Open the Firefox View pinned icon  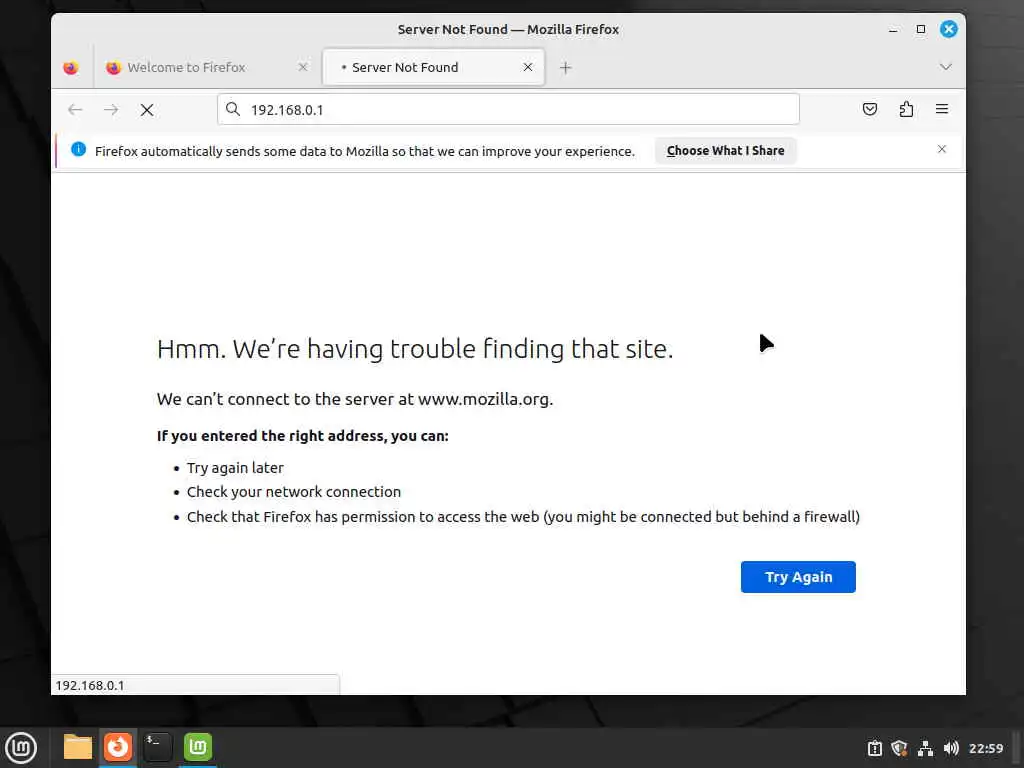71,67
